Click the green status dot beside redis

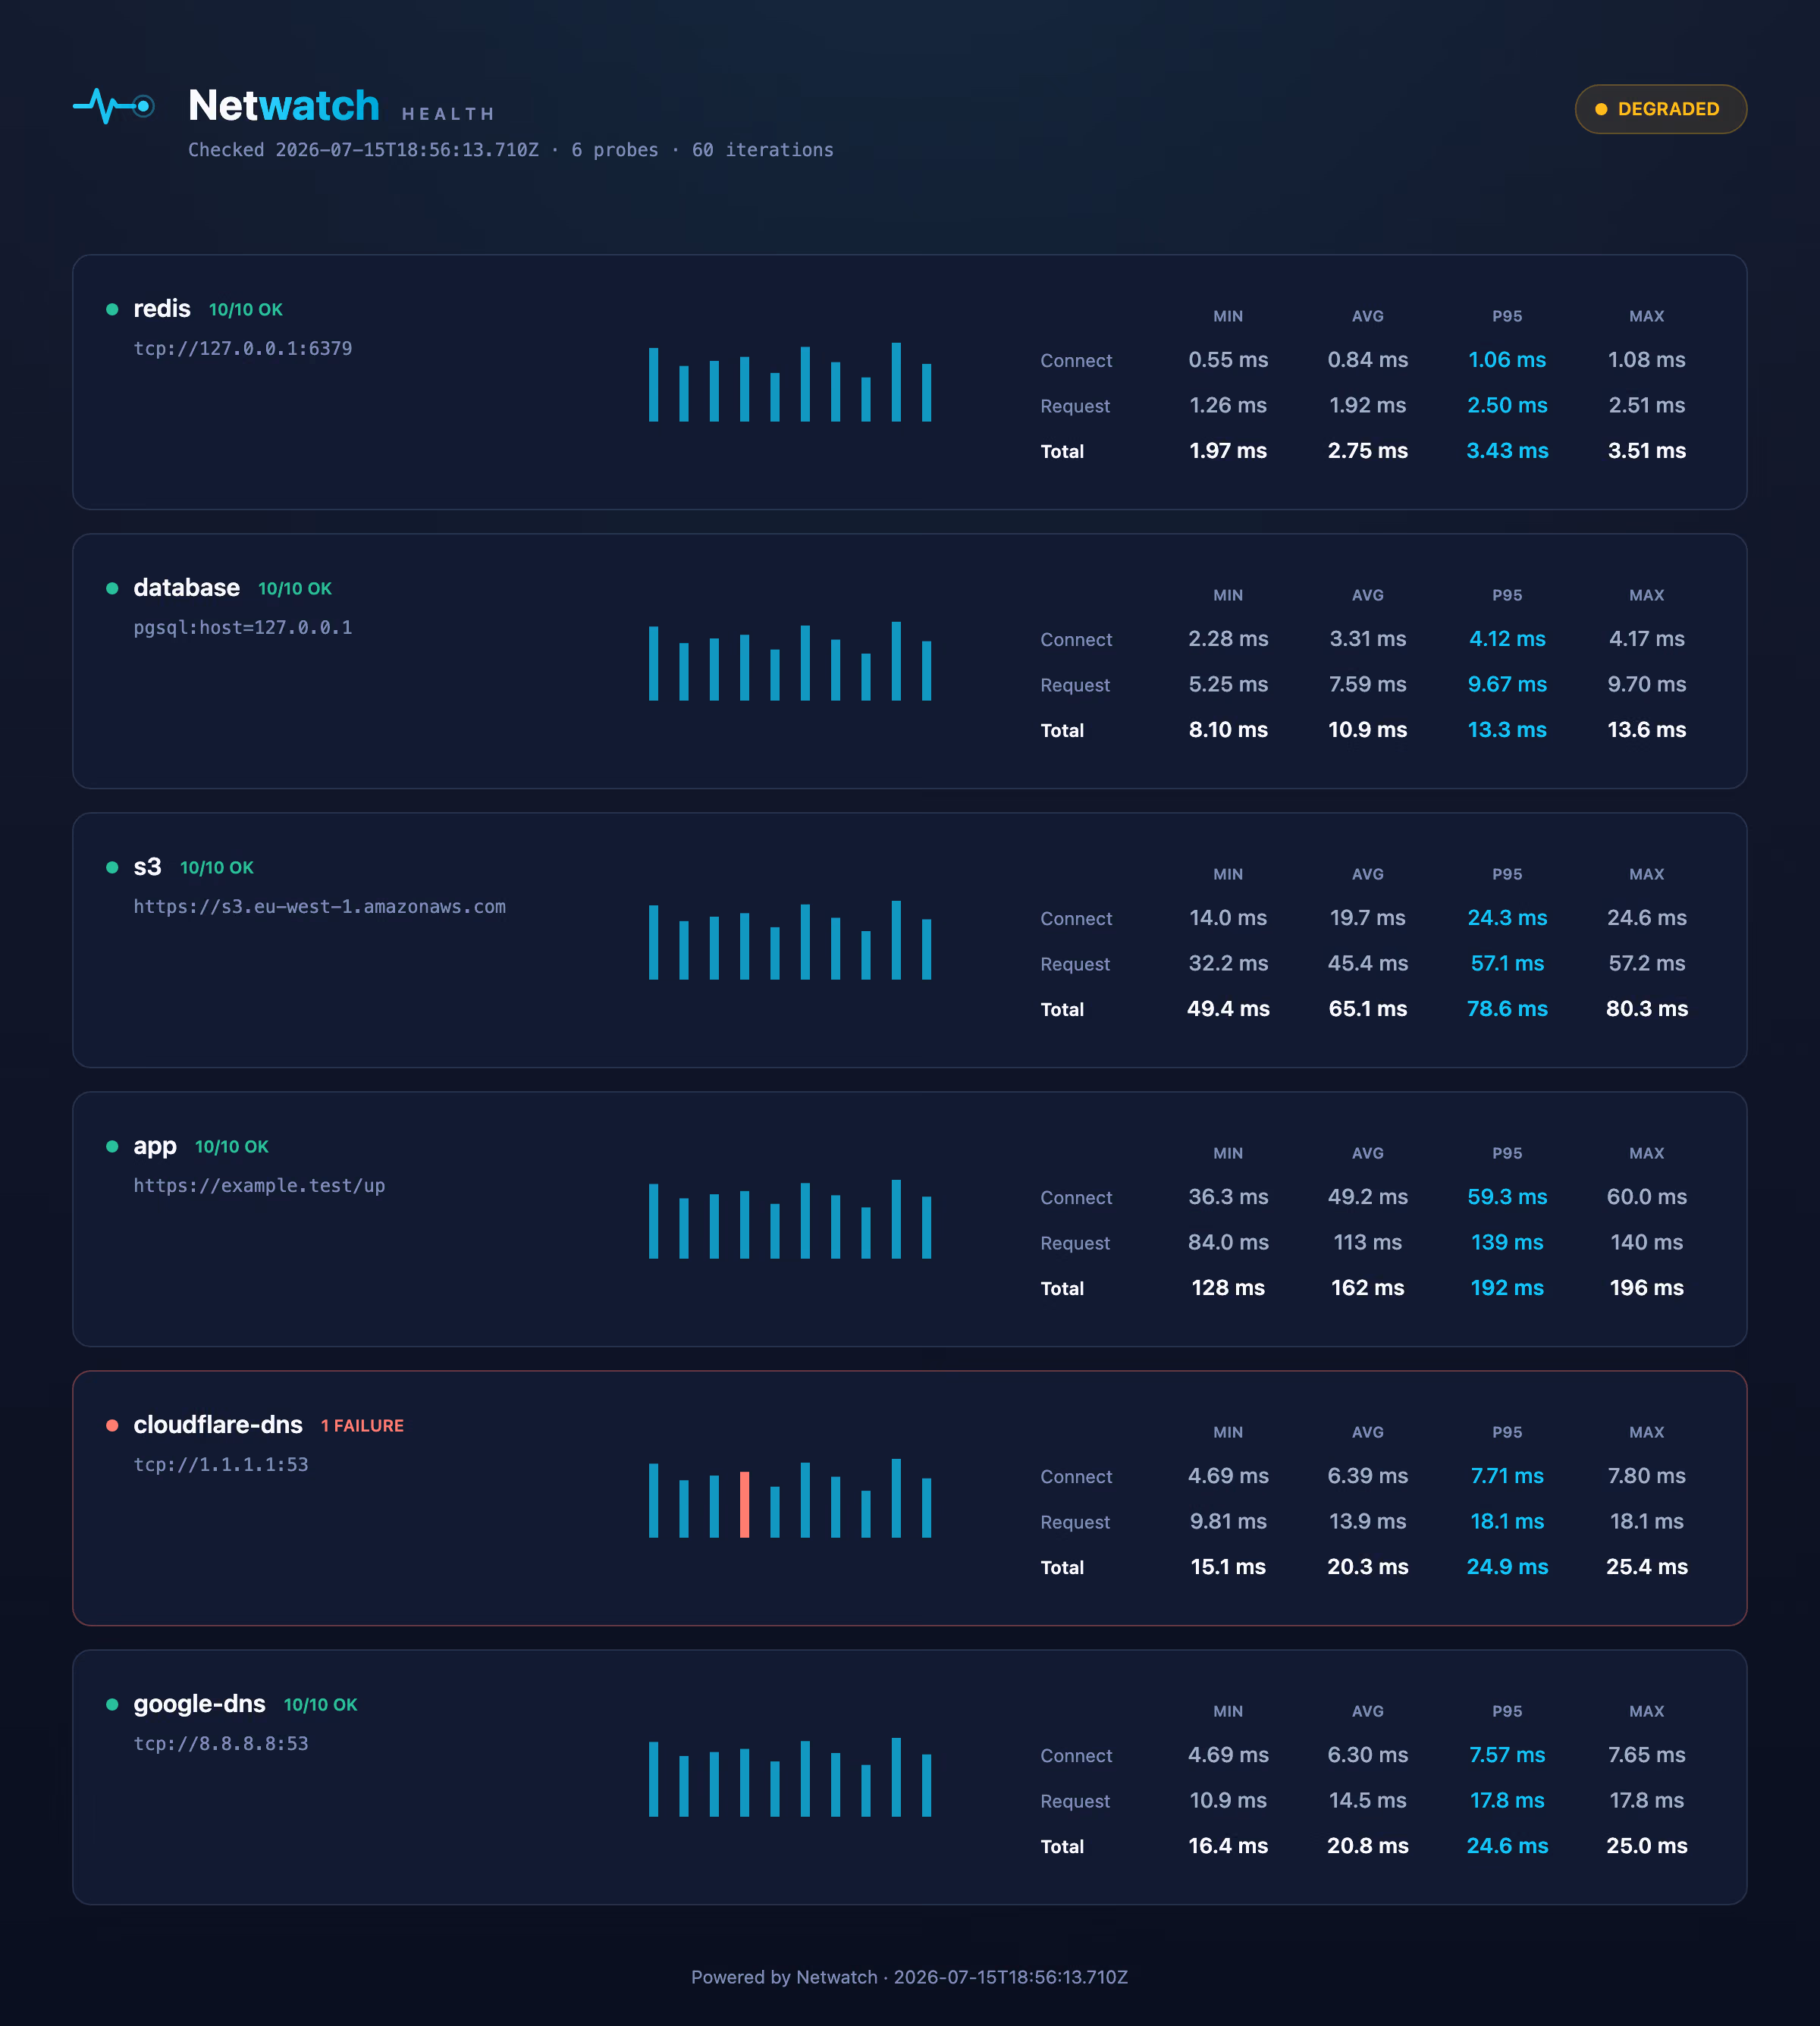(x=112, y=310)
